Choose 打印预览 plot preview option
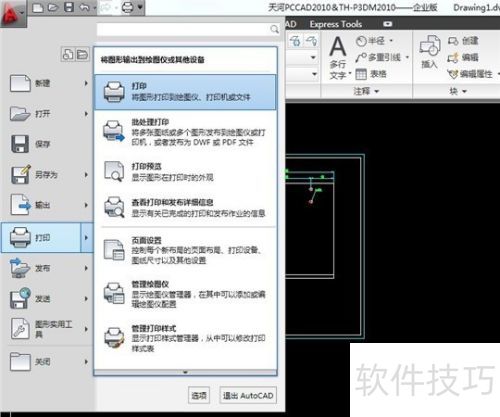 [185, 172]
